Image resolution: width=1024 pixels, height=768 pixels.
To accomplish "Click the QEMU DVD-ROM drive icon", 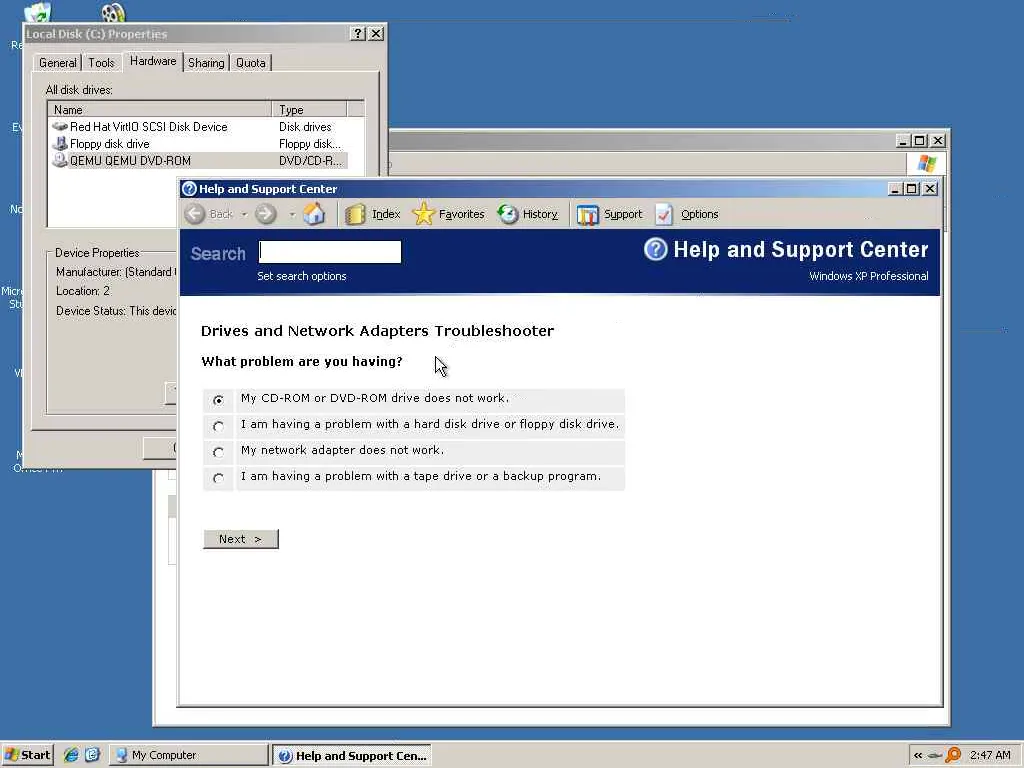I will click(60, 160).
